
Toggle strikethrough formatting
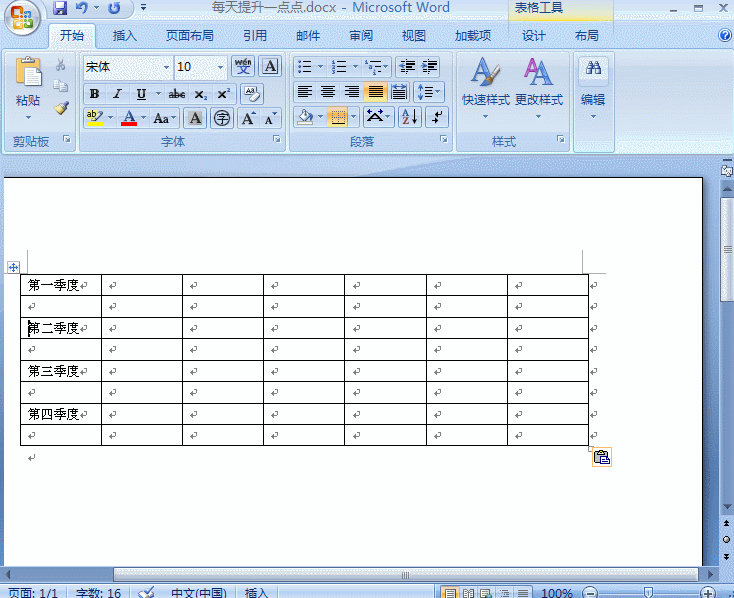[176, 94]
